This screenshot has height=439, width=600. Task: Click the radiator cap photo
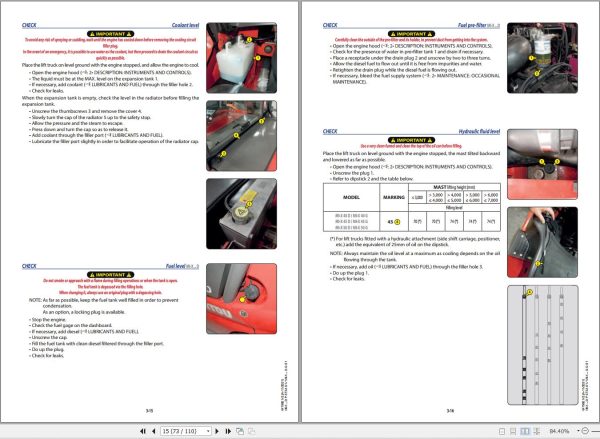click(x=241, y=214)
